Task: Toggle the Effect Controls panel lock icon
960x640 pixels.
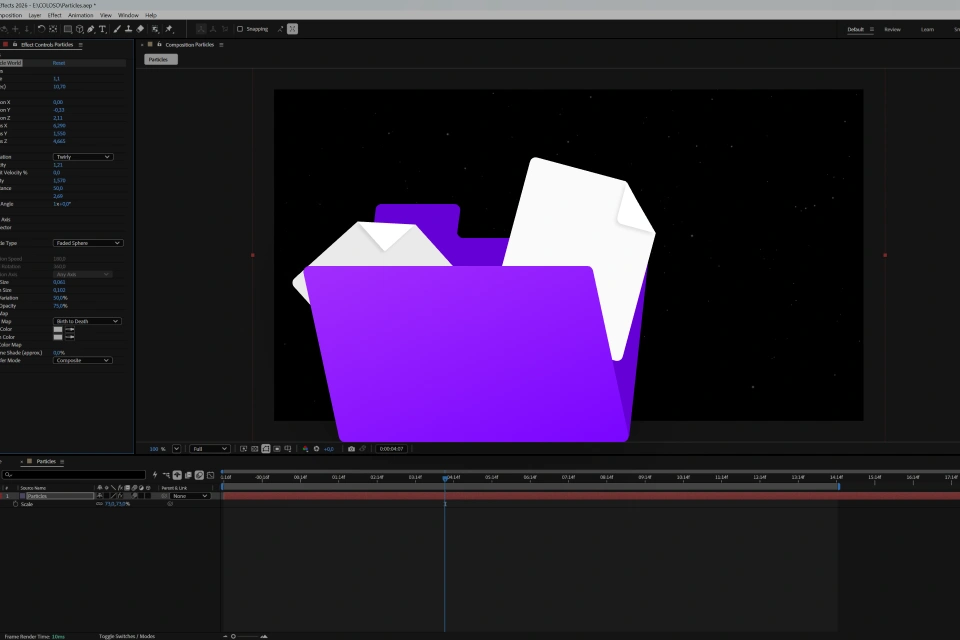Action: click(x=15, y=44)
